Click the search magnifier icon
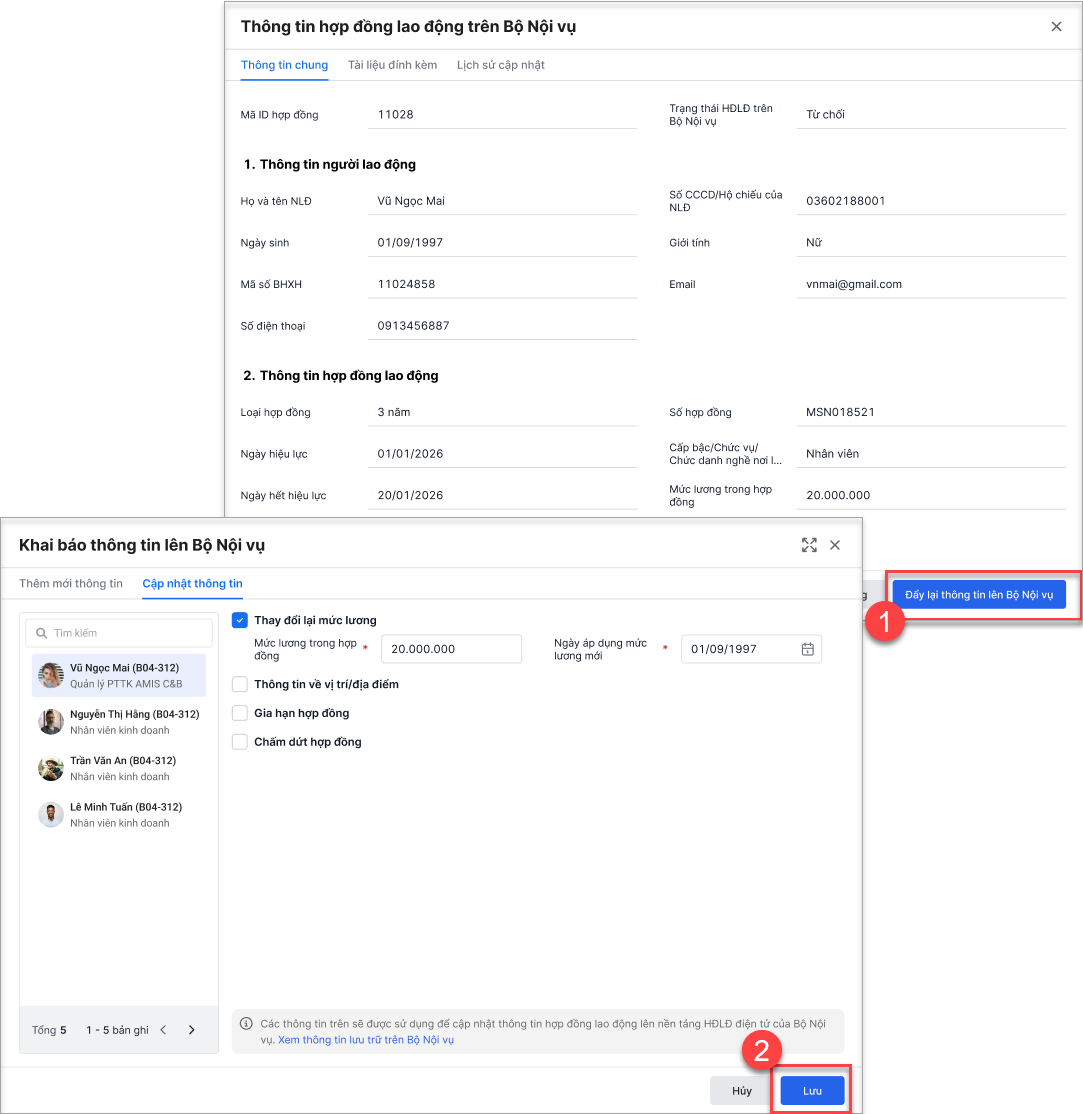The image size is (1083, 1114). point(41,633)
